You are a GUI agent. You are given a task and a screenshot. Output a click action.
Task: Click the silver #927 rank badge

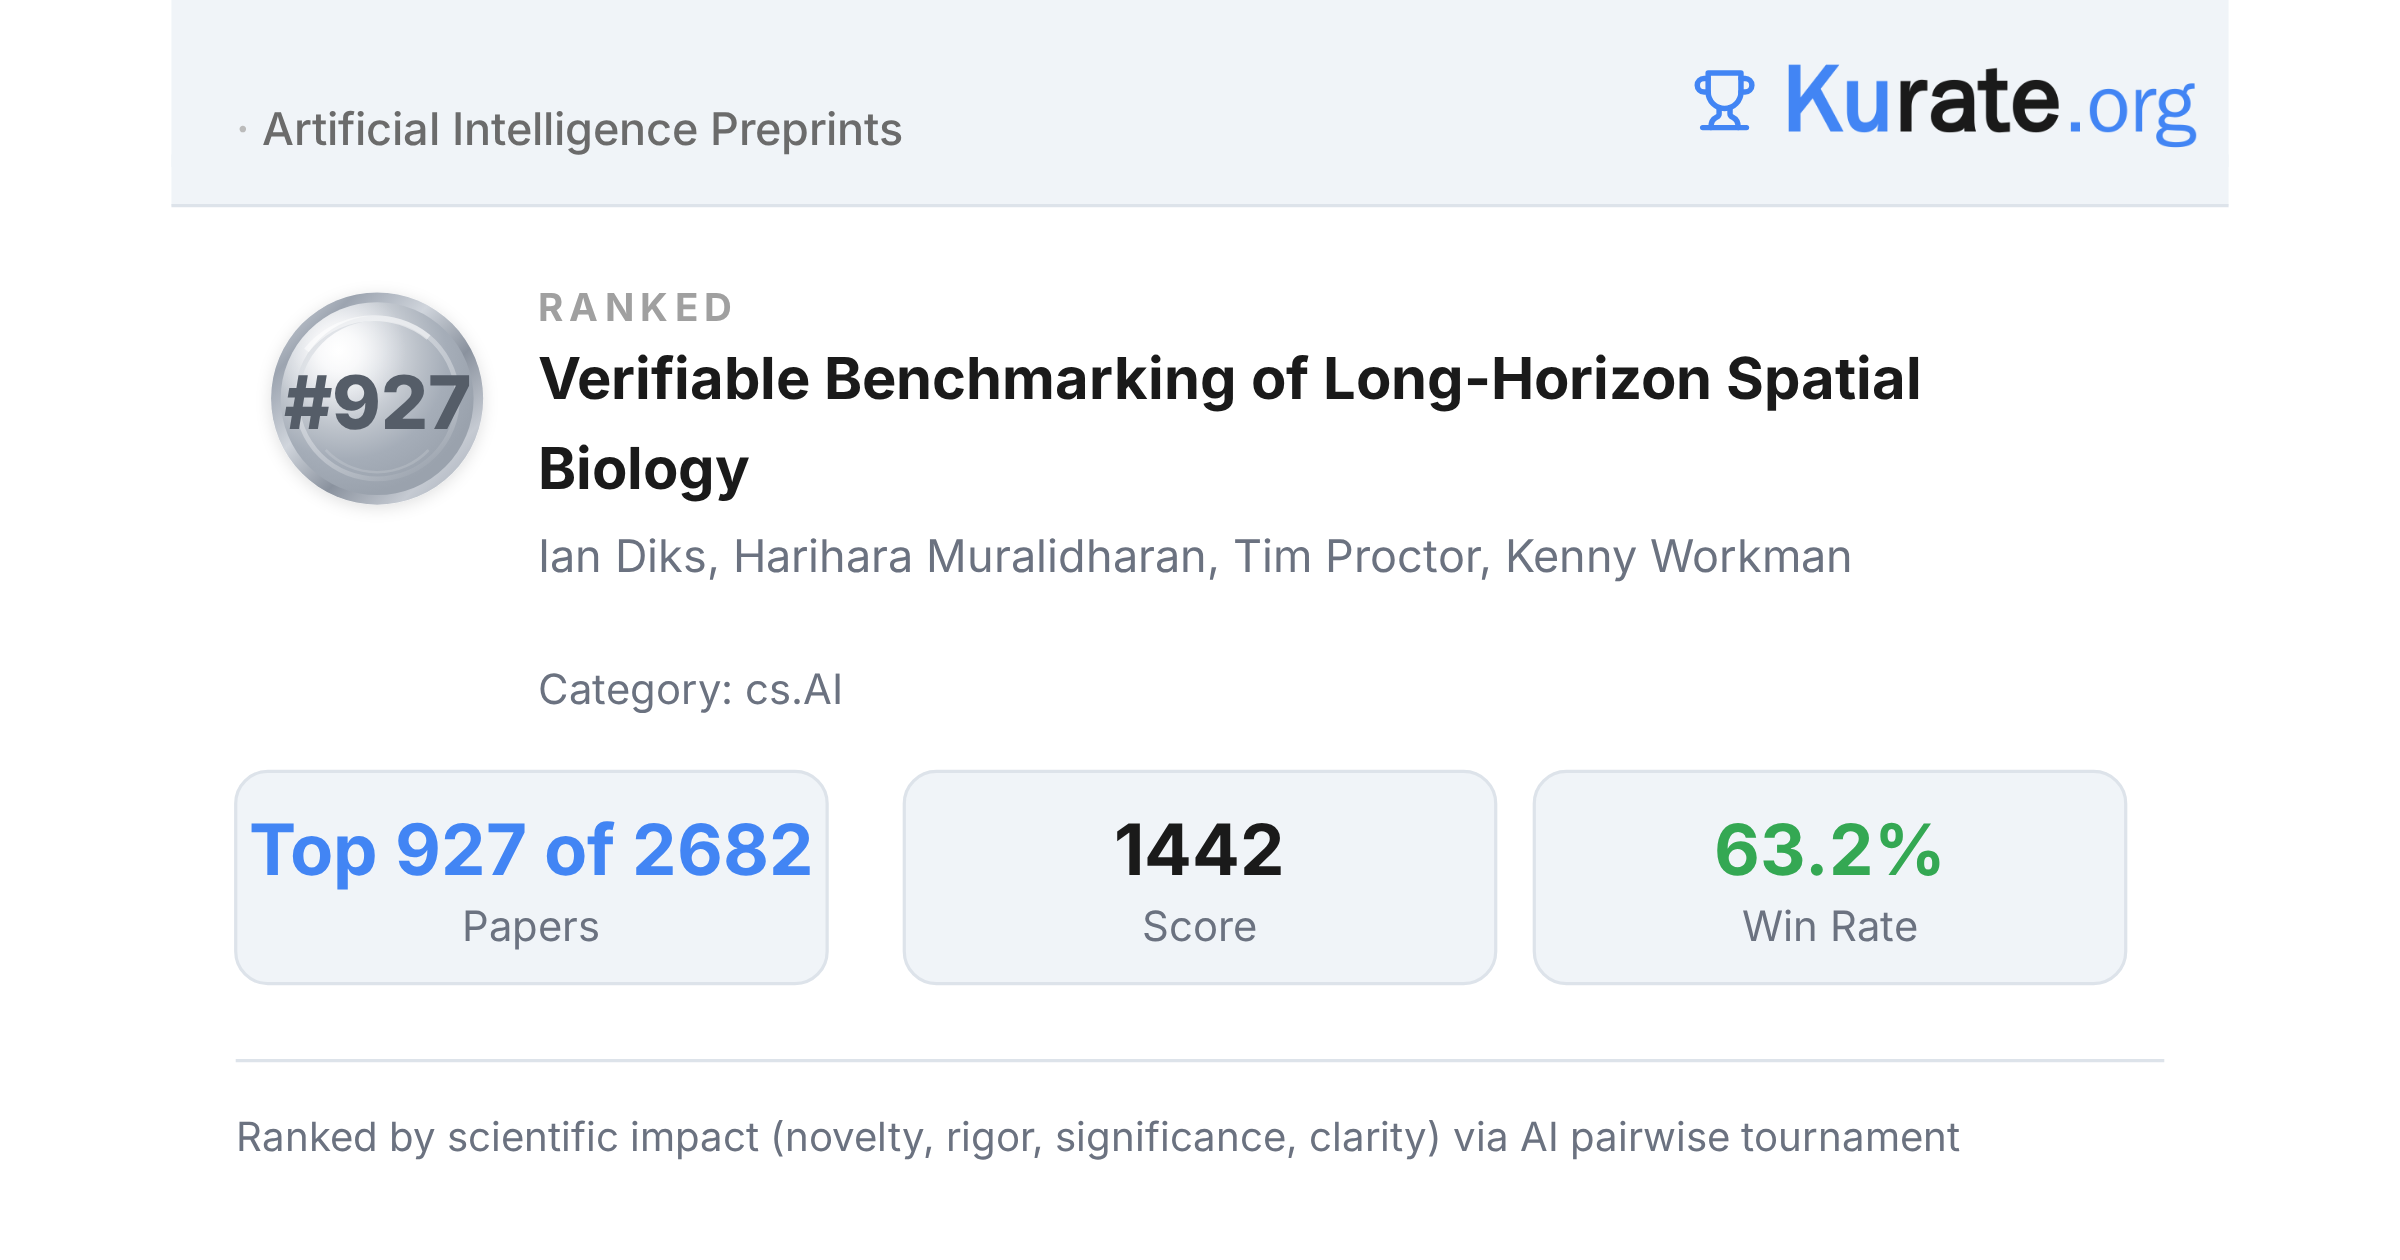[x=377, y=398]
